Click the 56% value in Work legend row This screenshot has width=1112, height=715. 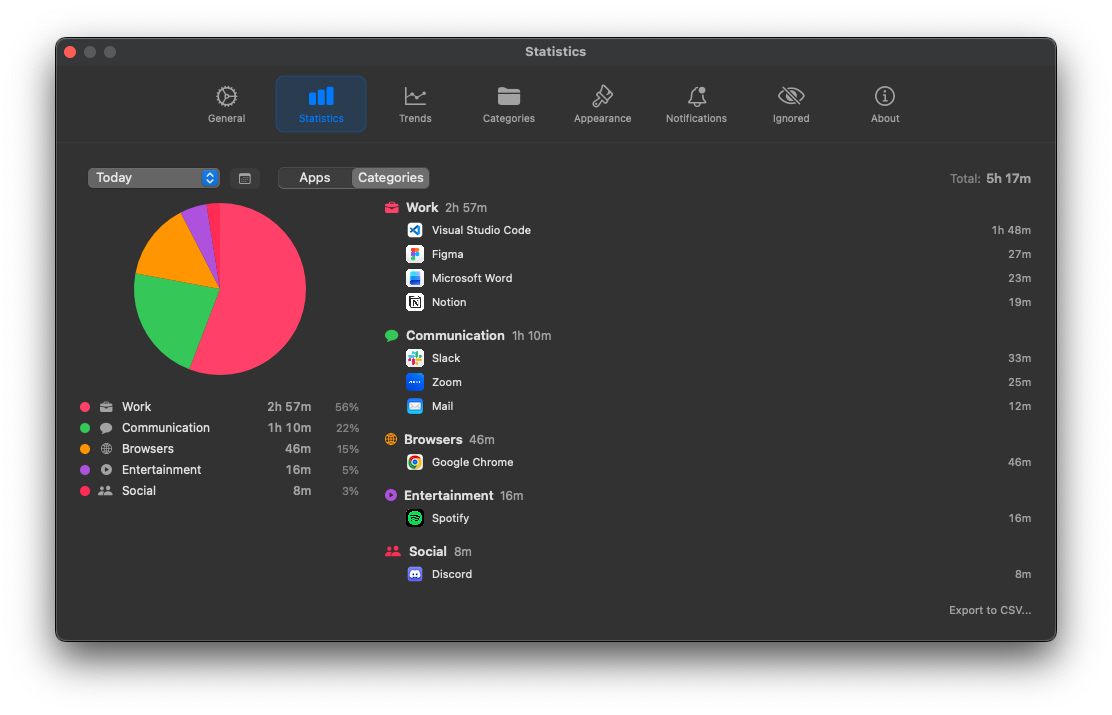347,407
